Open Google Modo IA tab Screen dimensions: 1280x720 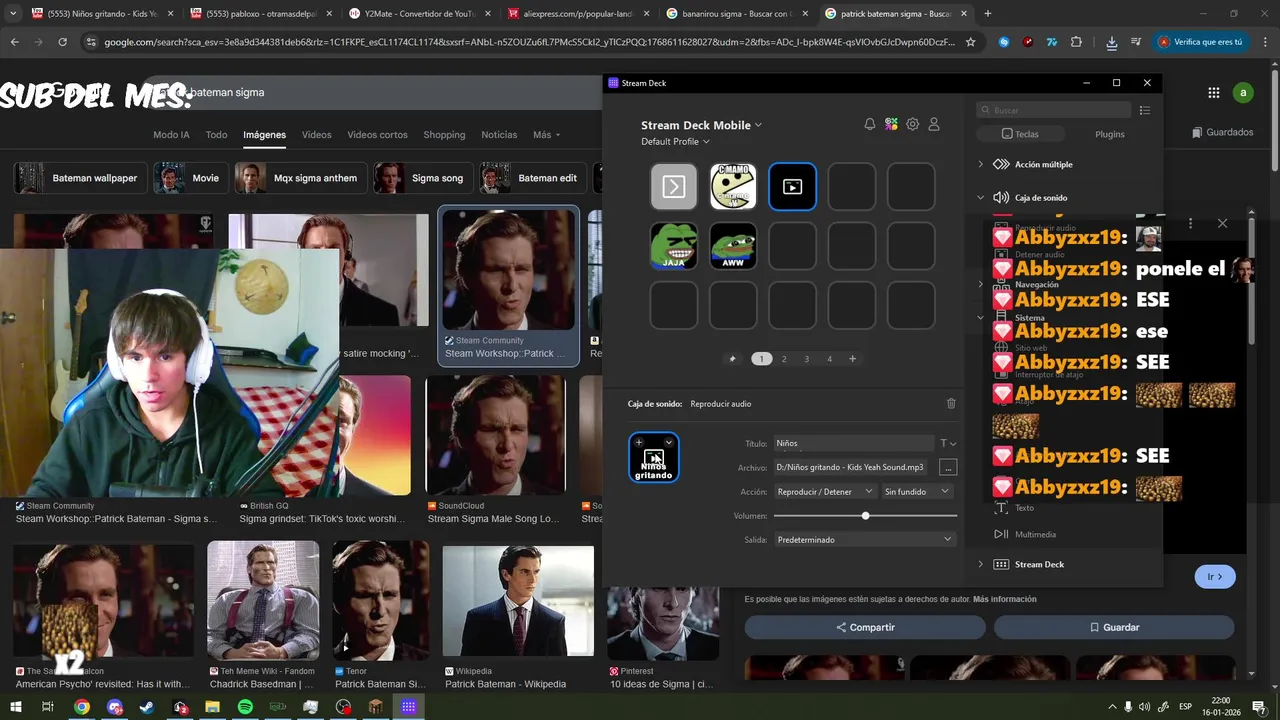pos(171,135)
